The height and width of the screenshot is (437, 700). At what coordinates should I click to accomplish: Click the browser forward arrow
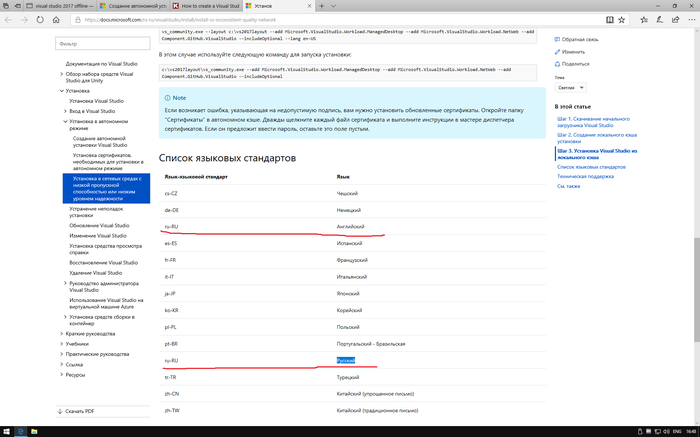pos(24,20)
